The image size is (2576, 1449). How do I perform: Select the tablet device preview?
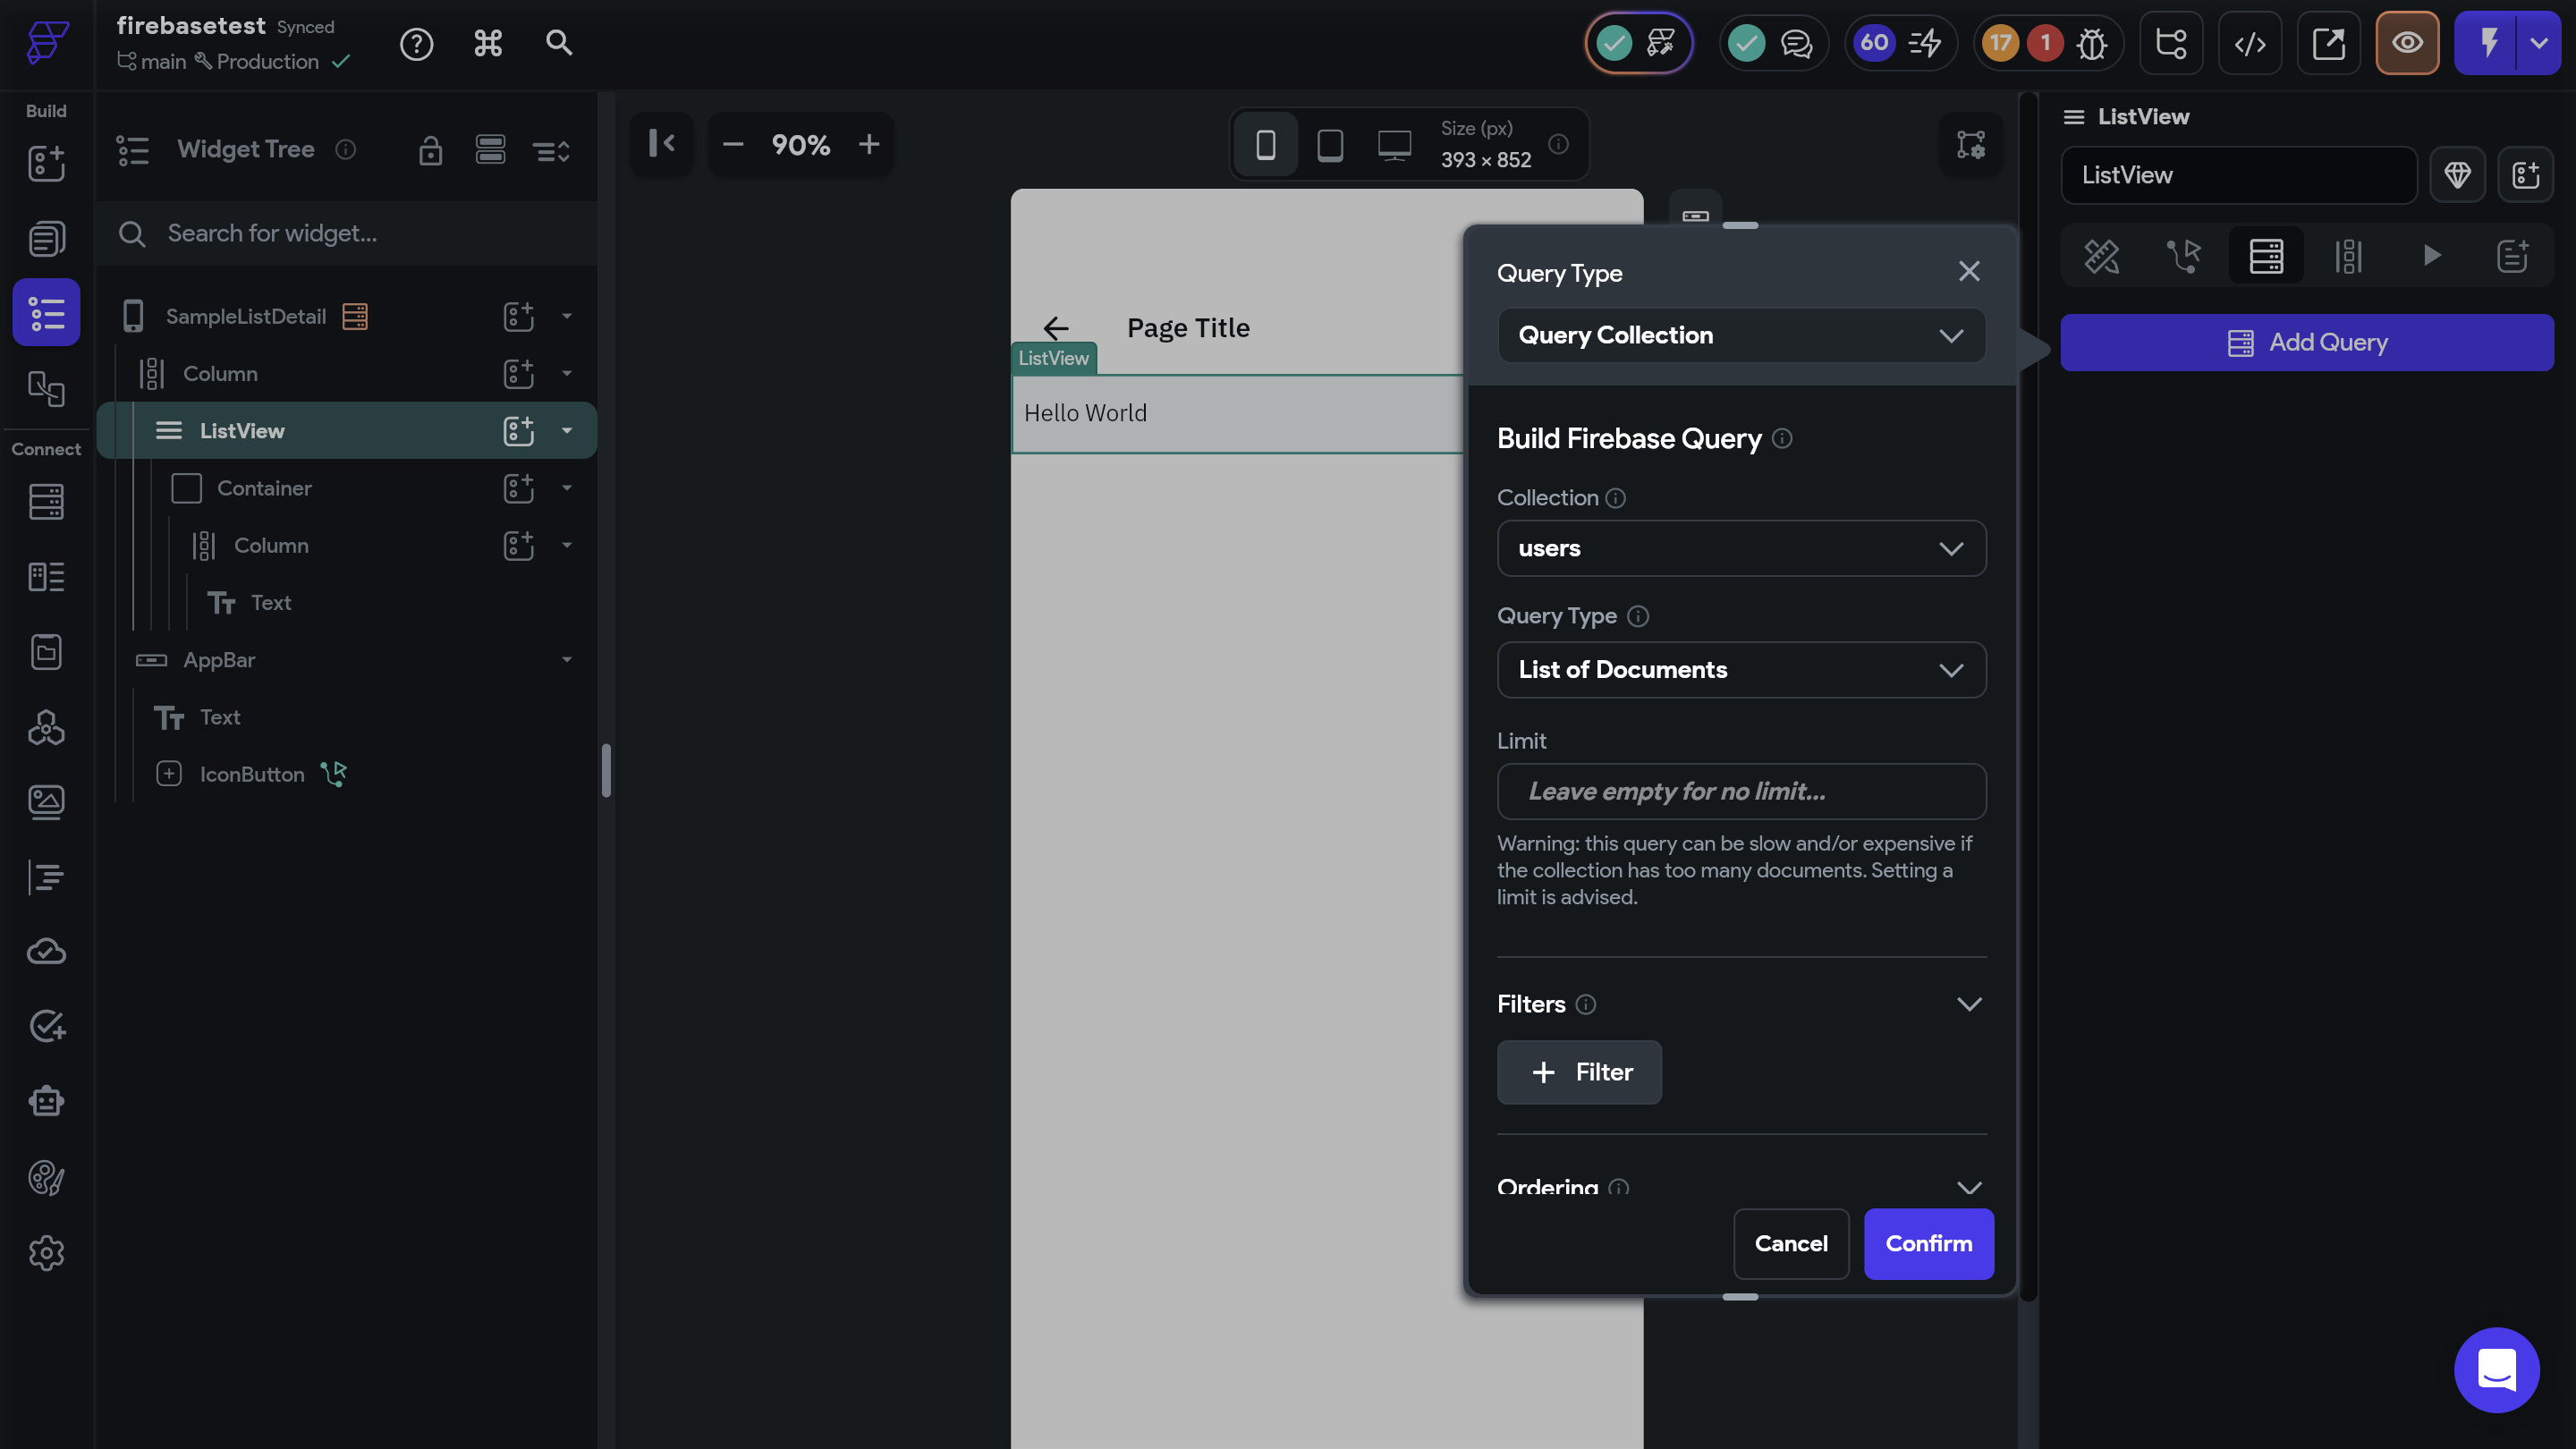[x=1330, y=145]
